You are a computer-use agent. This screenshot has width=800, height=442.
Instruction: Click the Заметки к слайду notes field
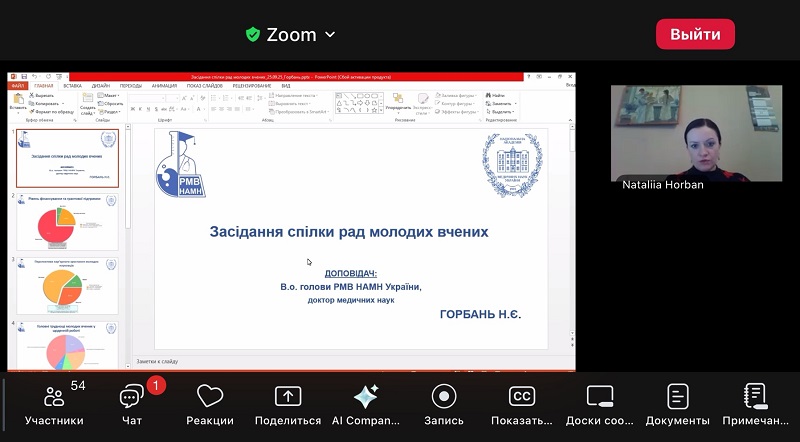(340, 360)
